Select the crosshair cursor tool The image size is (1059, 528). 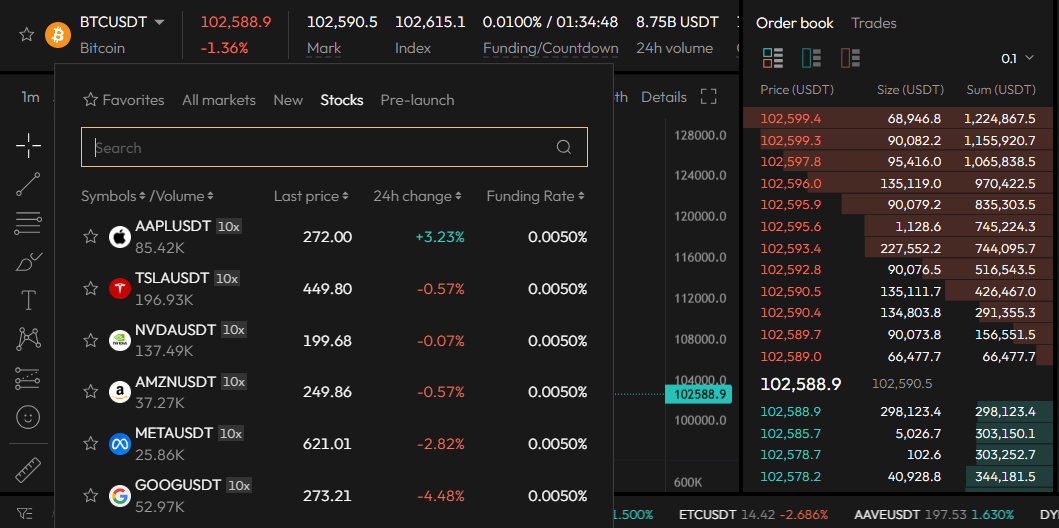28,146
